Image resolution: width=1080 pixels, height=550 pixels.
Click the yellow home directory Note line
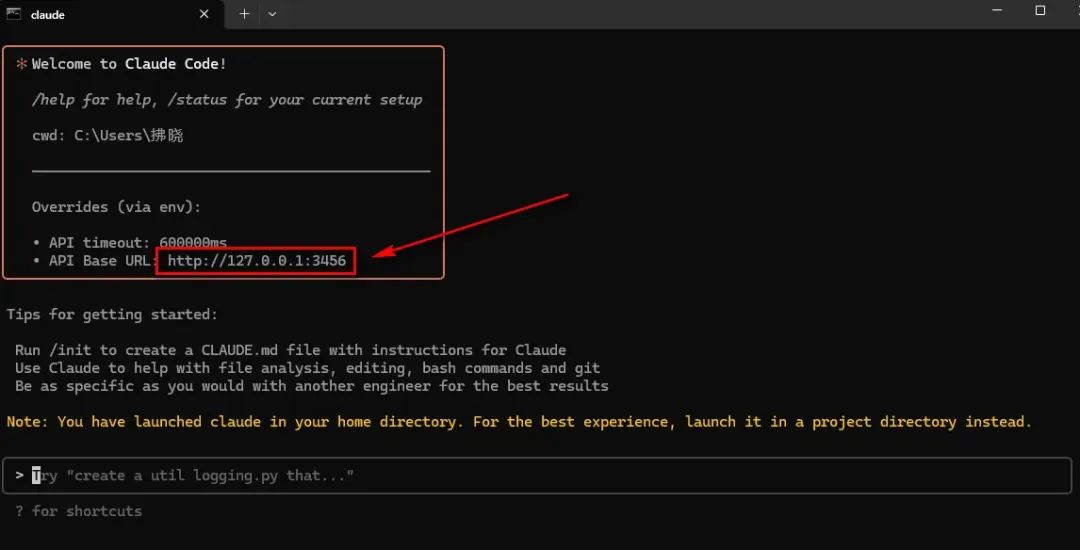pyautogui.click(x=519, y=422)
